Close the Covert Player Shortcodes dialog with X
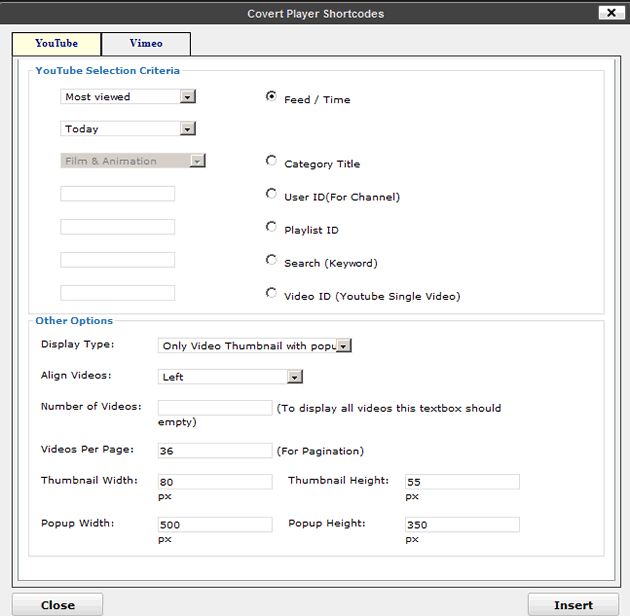Image resolution: width=630 pixels, height=616 pixels. 612,13
